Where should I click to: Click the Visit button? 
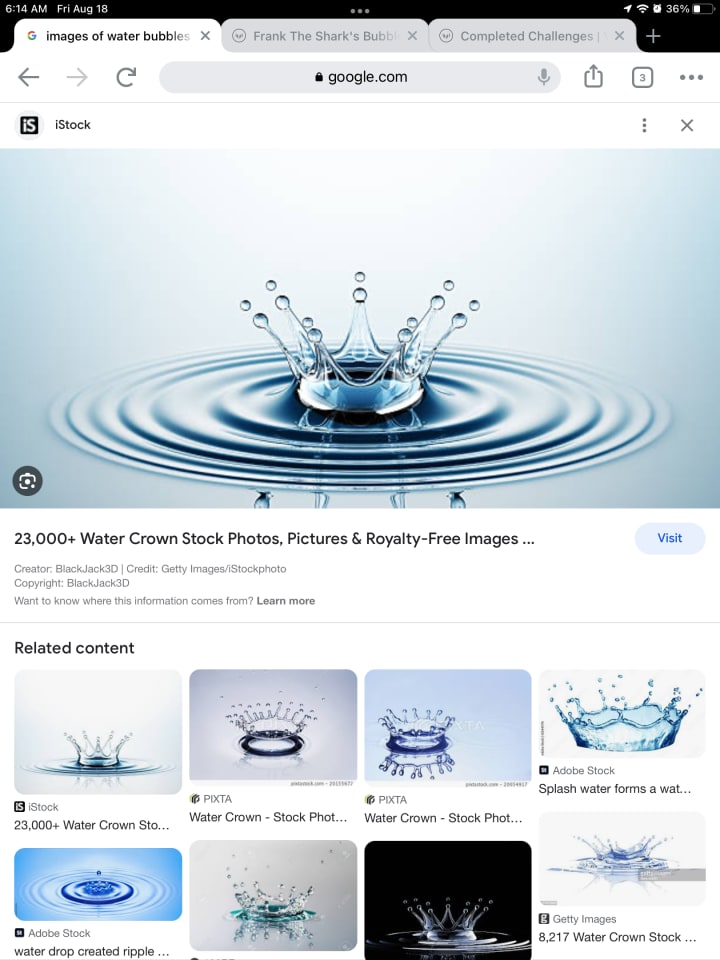670,538
